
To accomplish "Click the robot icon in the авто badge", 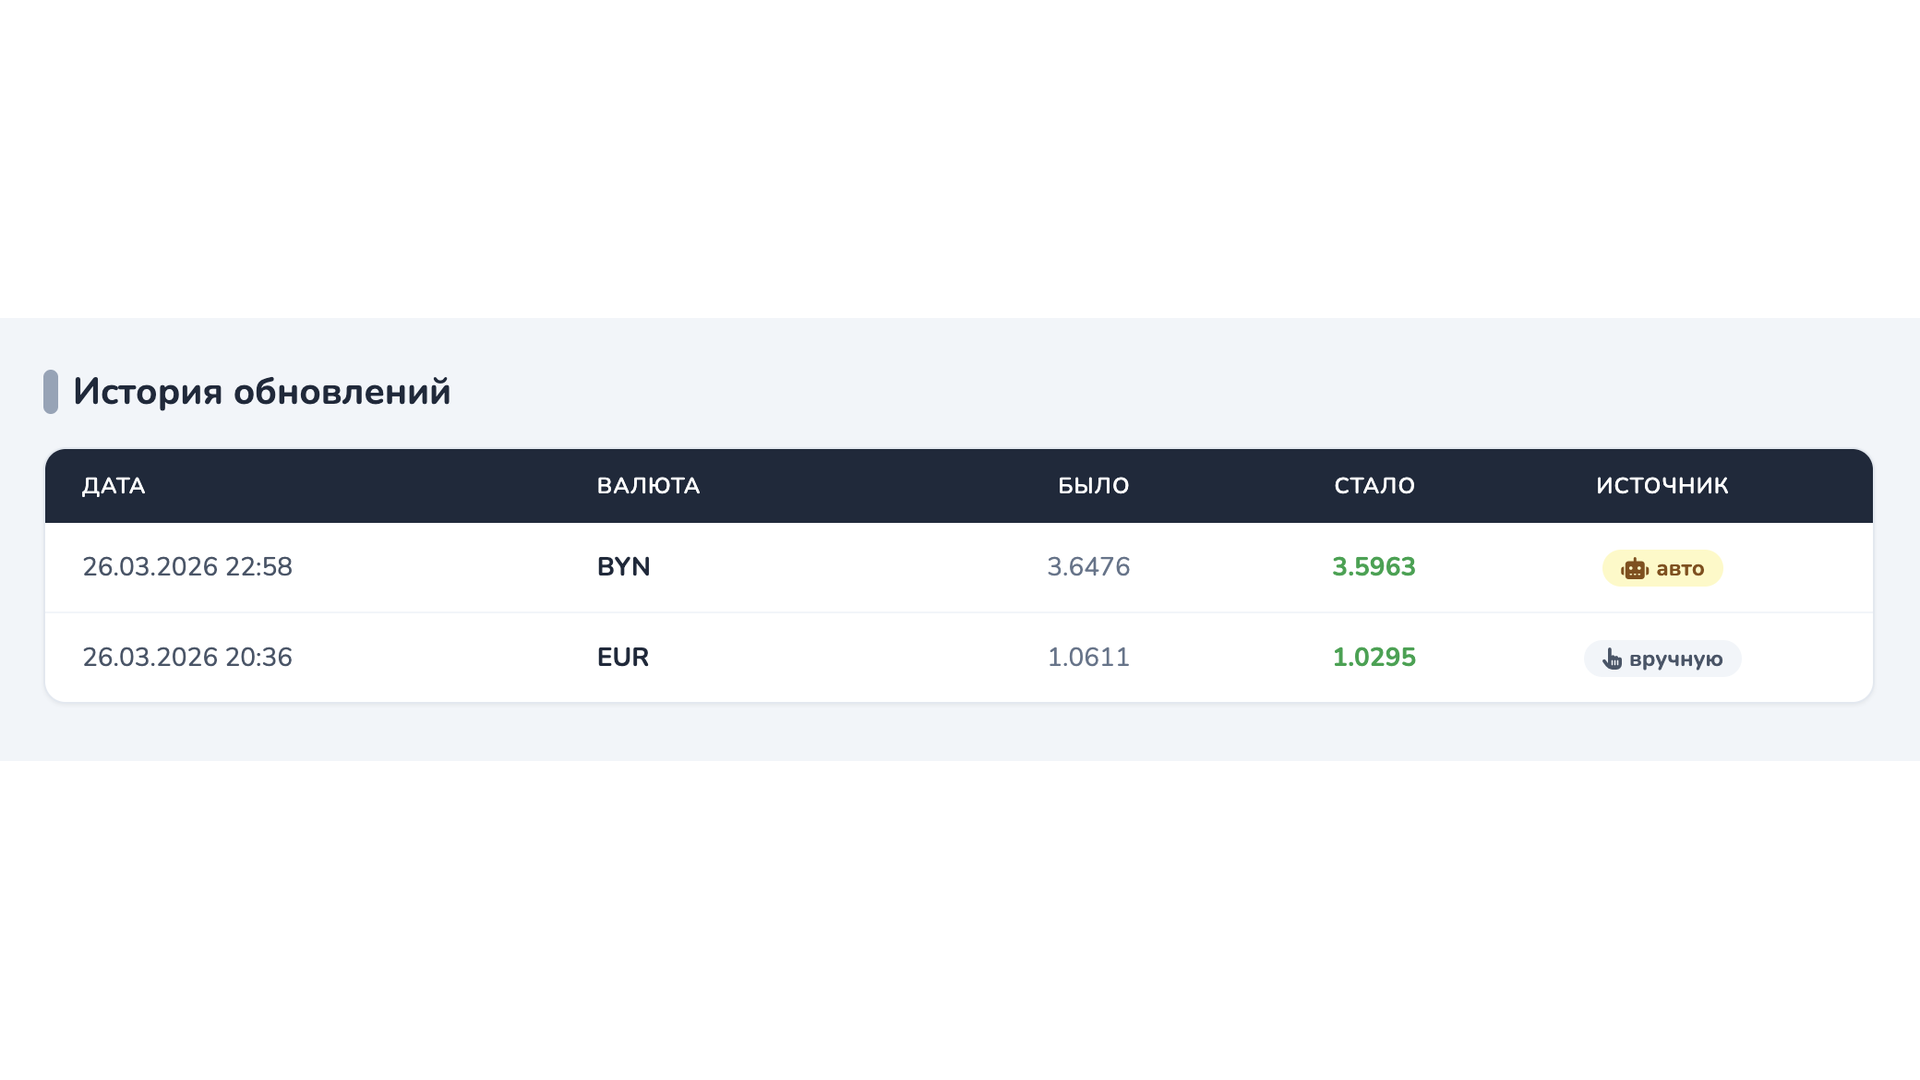I will pyautogui.click(x=1634, y=569).
